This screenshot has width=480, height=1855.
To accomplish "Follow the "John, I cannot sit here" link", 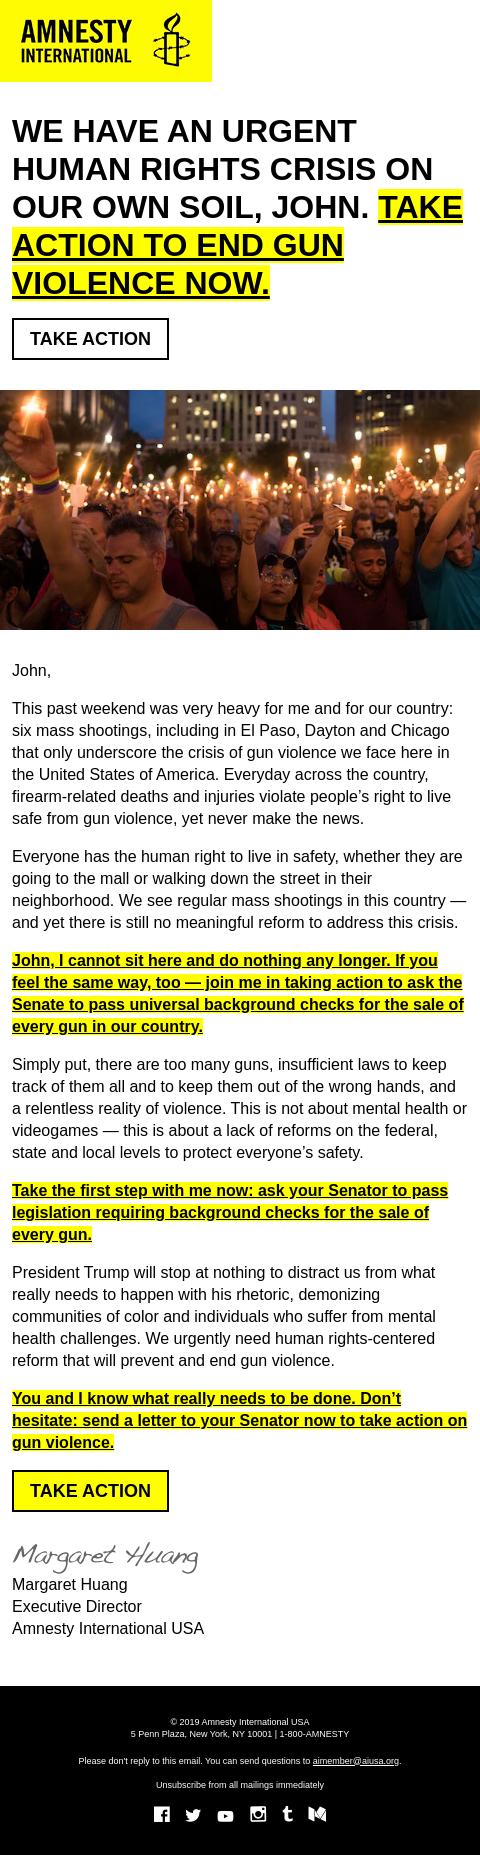I will [238, 993].
